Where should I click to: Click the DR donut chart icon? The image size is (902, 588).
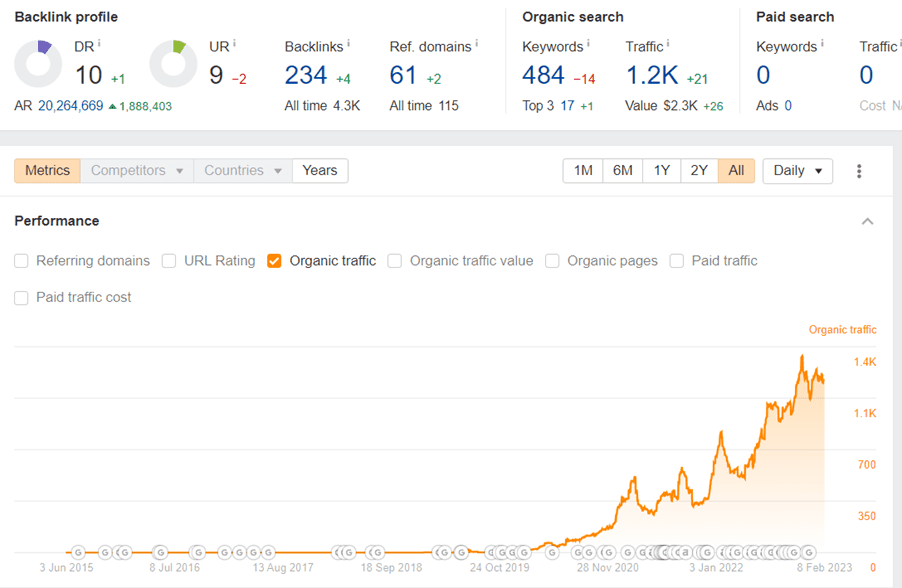(x=38, y=64)
